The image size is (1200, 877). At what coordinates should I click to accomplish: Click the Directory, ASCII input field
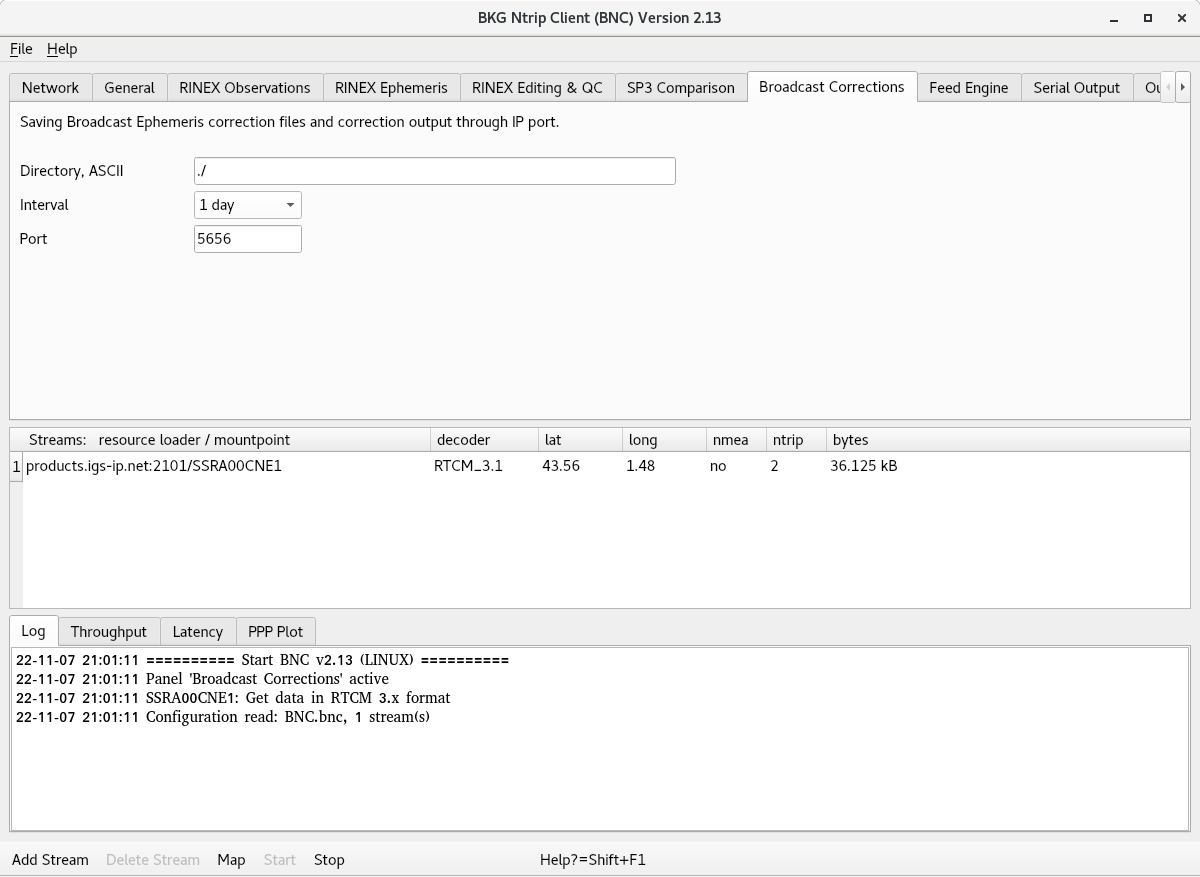434,171
